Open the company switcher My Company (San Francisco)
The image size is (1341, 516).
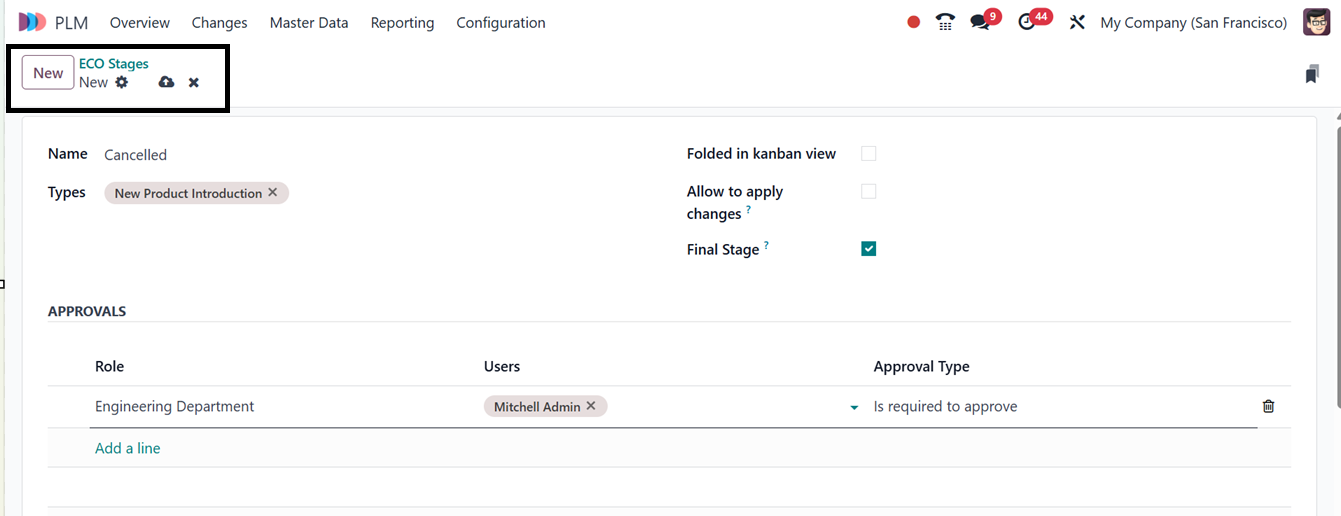click(1193, 22)
